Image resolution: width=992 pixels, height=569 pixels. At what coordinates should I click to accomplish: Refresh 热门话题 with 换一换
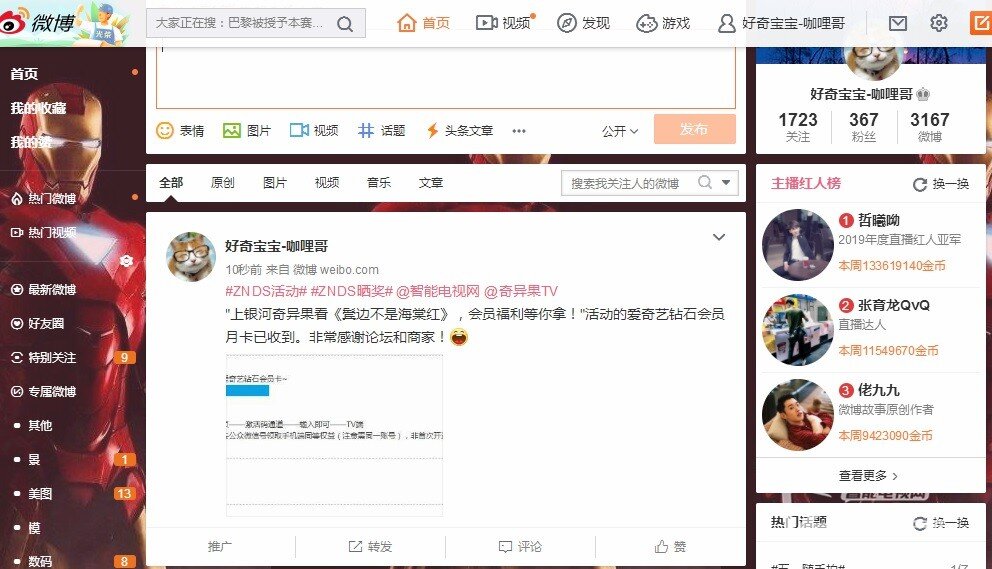941,523
